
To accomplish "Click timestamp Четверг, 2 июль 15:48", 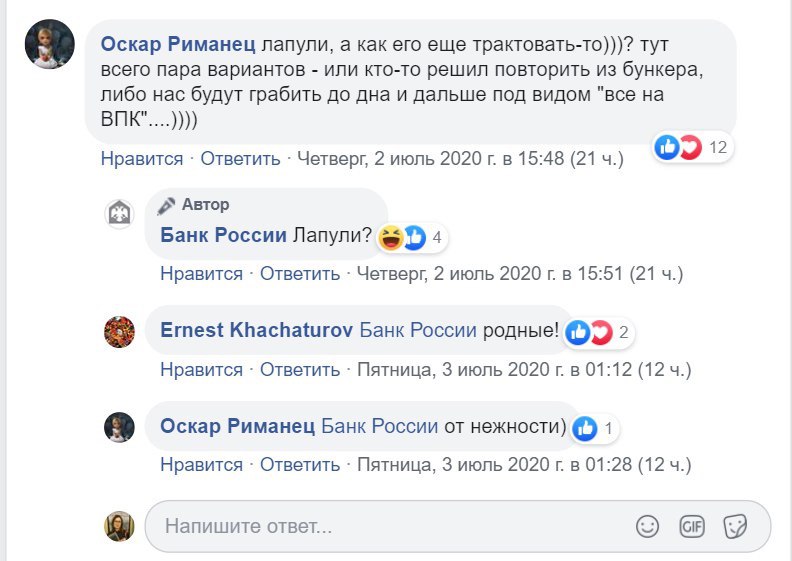I will click(x=460, y=159).
